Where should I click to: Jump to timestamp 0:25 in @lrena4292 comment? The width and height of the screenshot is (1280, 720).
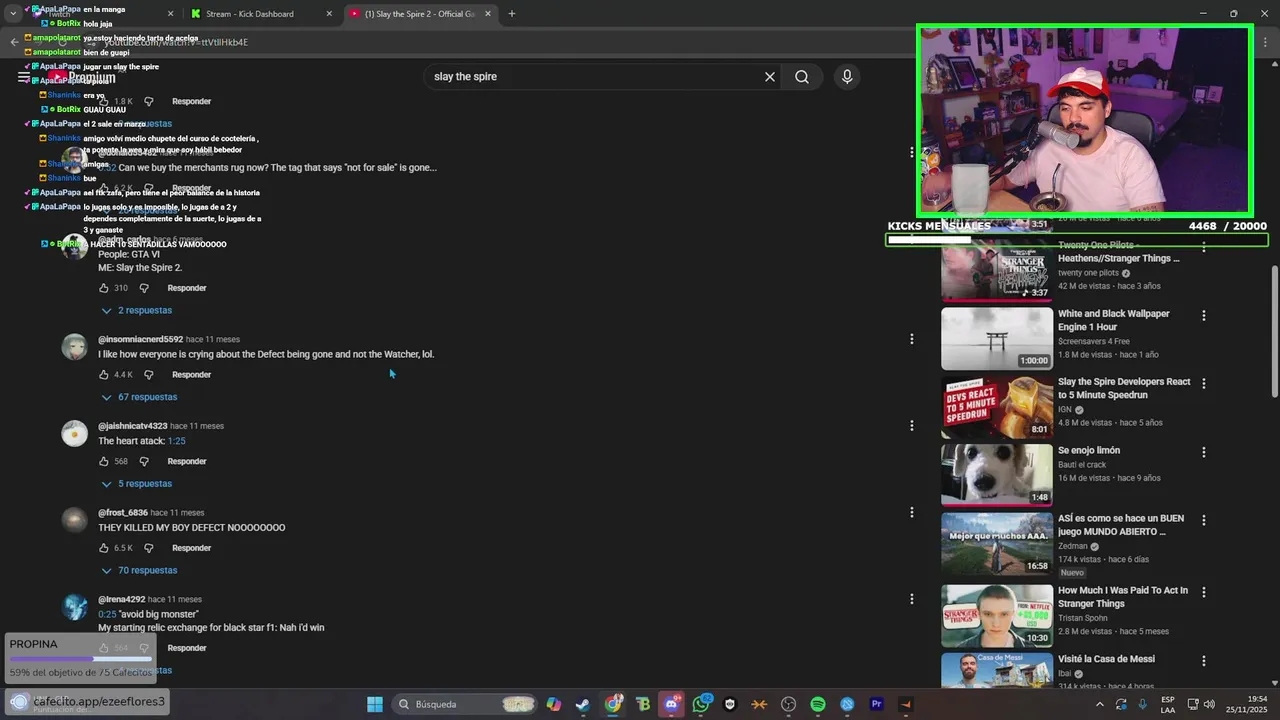(x=107, y=614)
